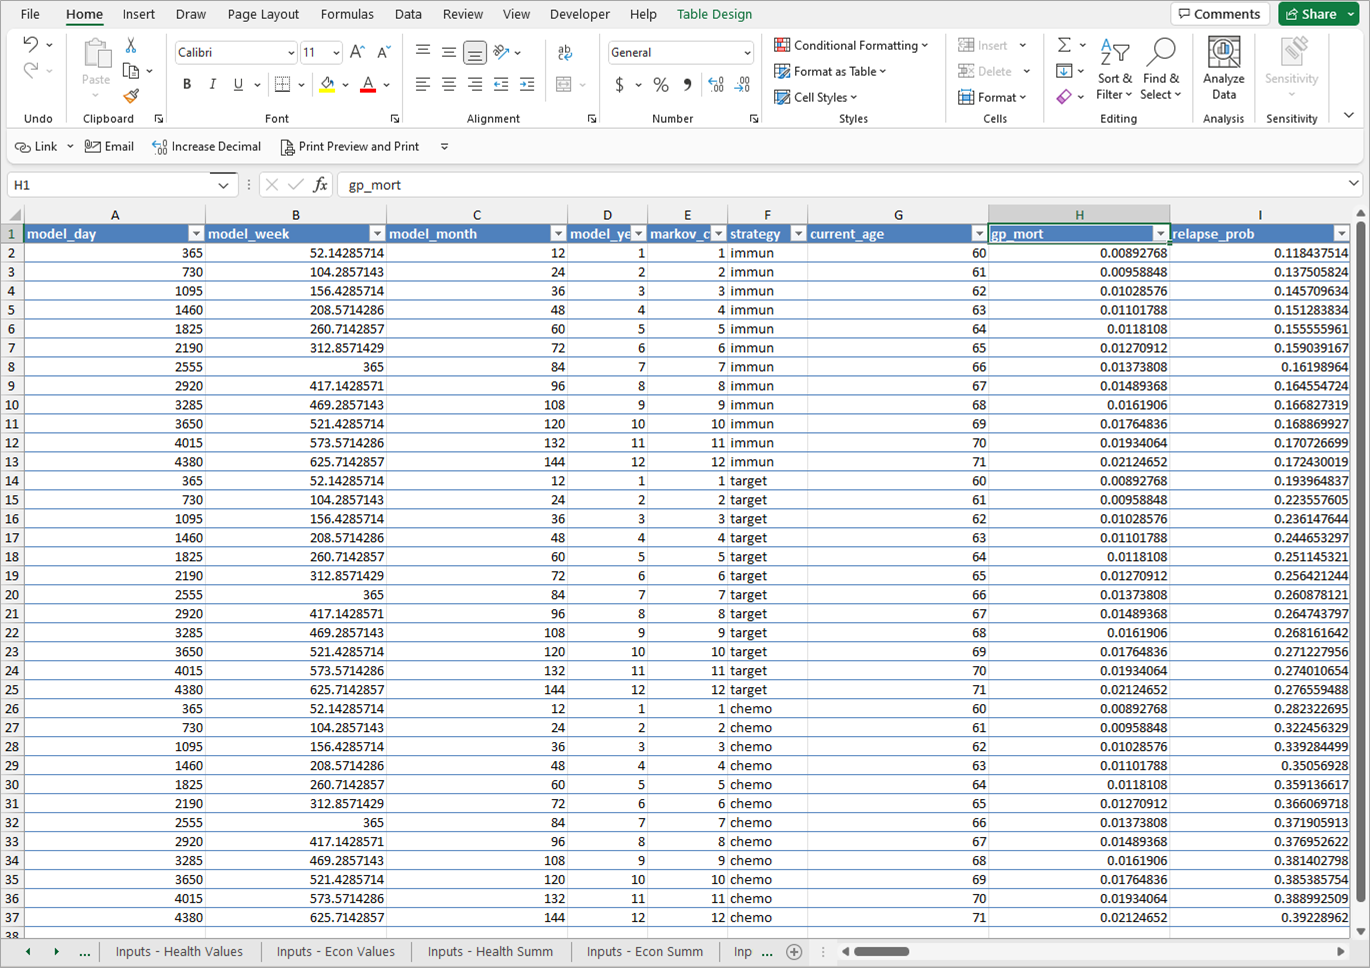This screenshot has height=968, width=1370.
Task: Open the font name Calibri dropdown
Action: [291, 53]
